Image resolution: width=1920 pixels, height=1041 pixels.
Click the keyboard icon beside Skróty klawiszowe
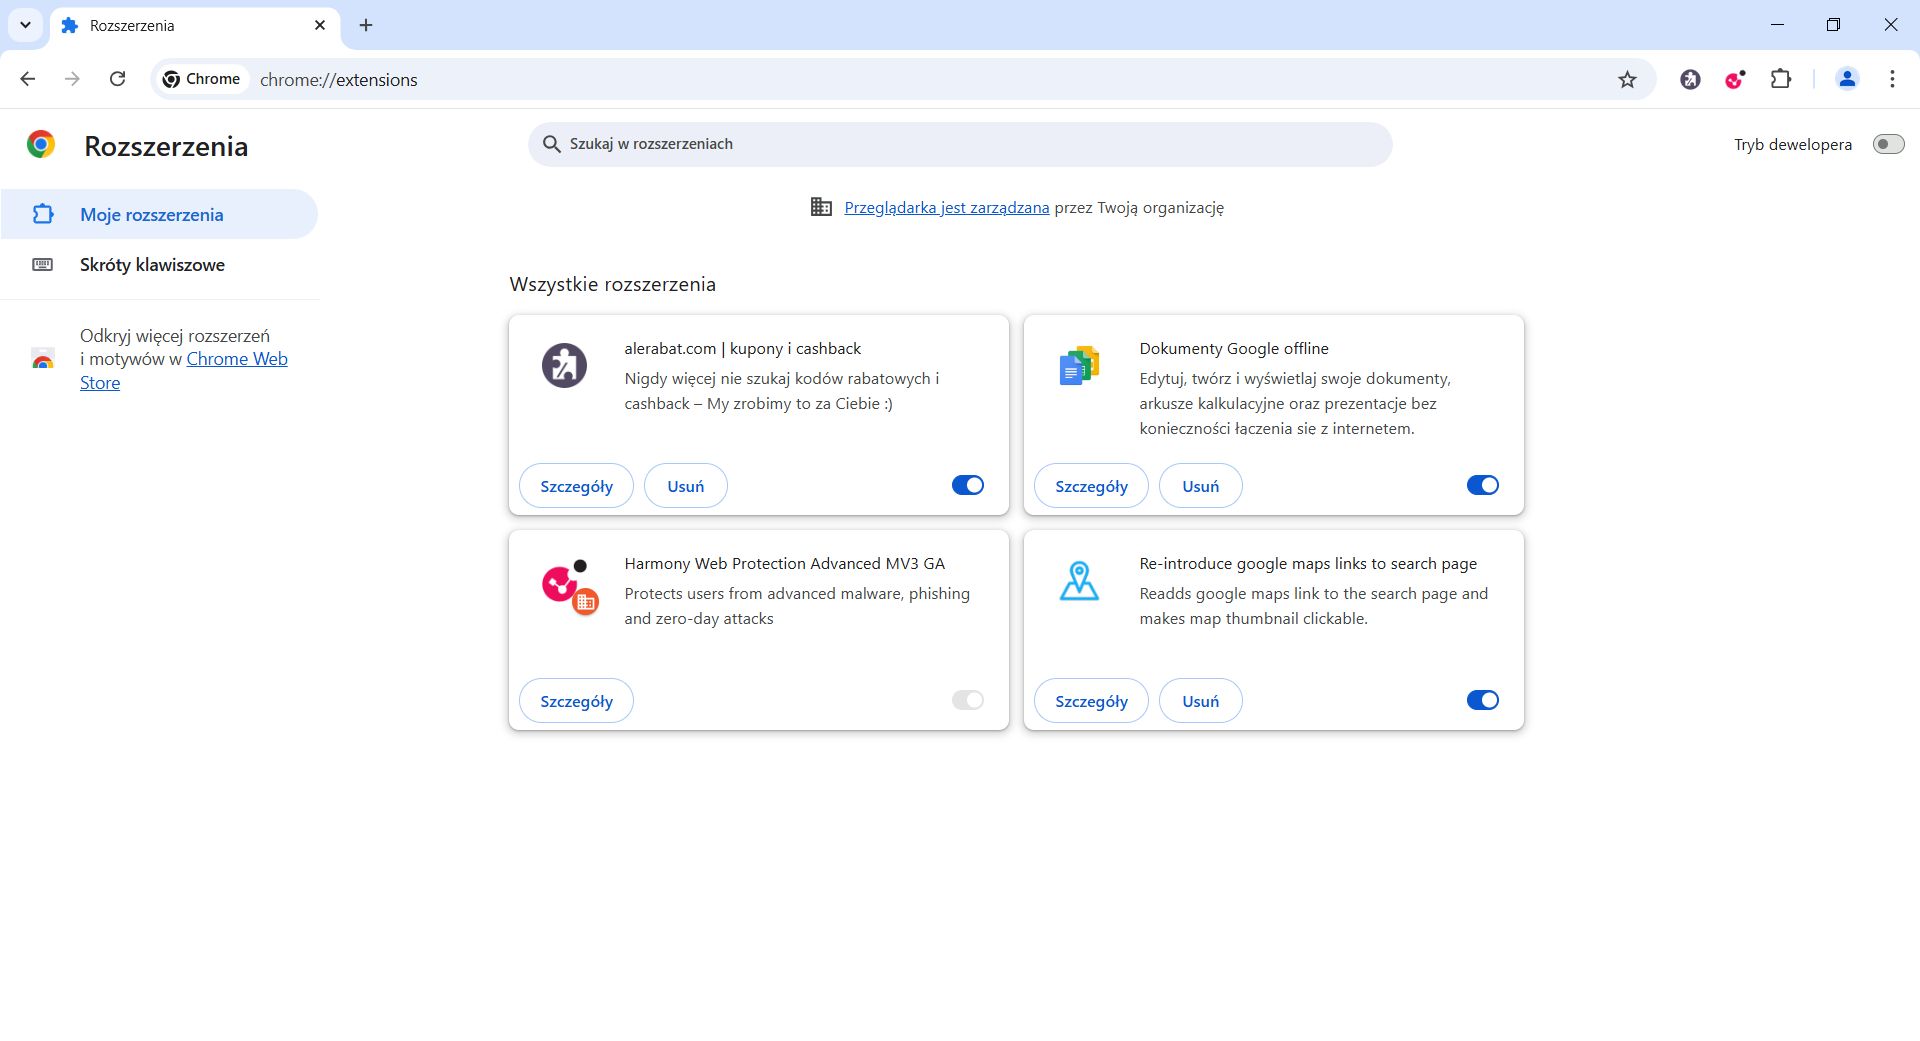point(42,265)
